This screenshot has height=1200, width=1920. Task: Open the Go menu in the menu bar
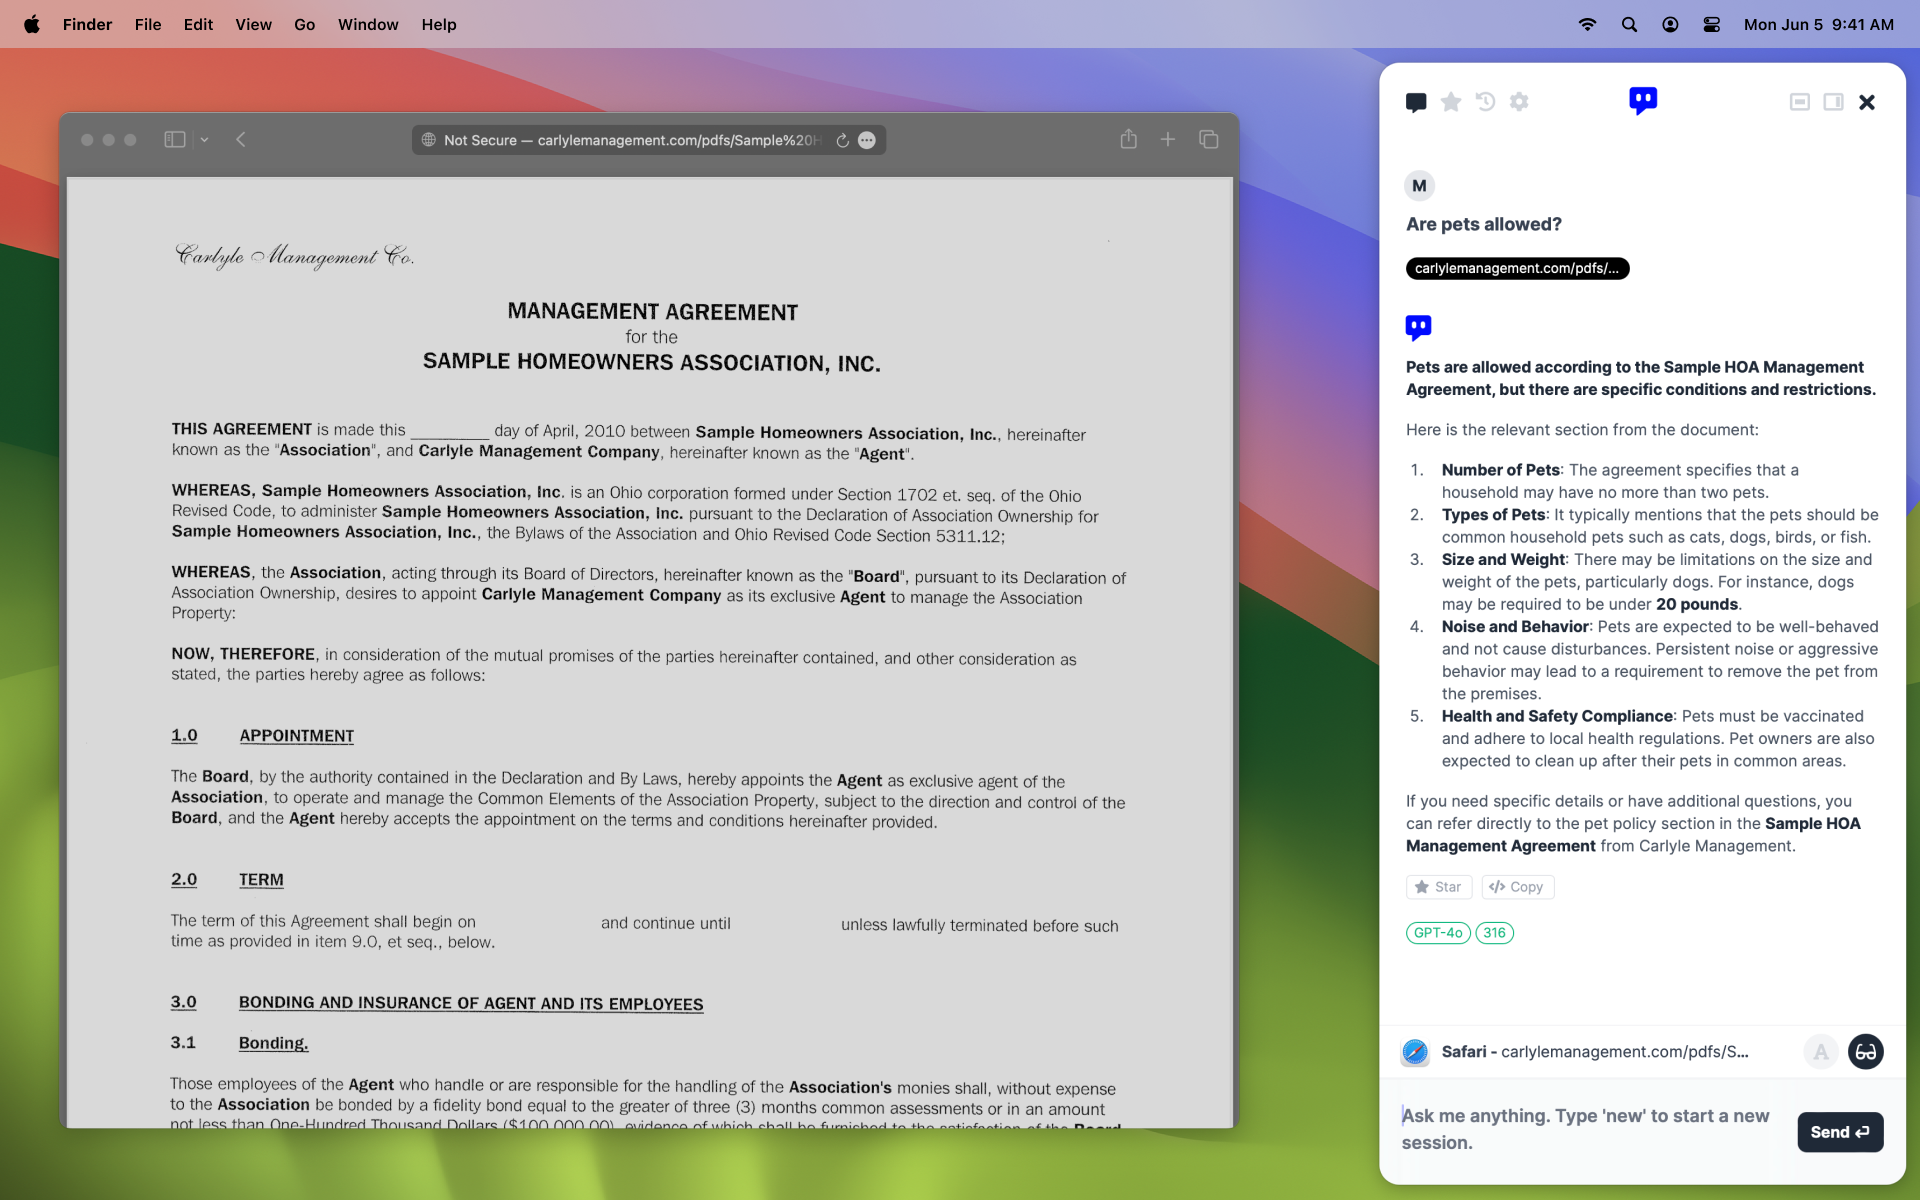304,24
